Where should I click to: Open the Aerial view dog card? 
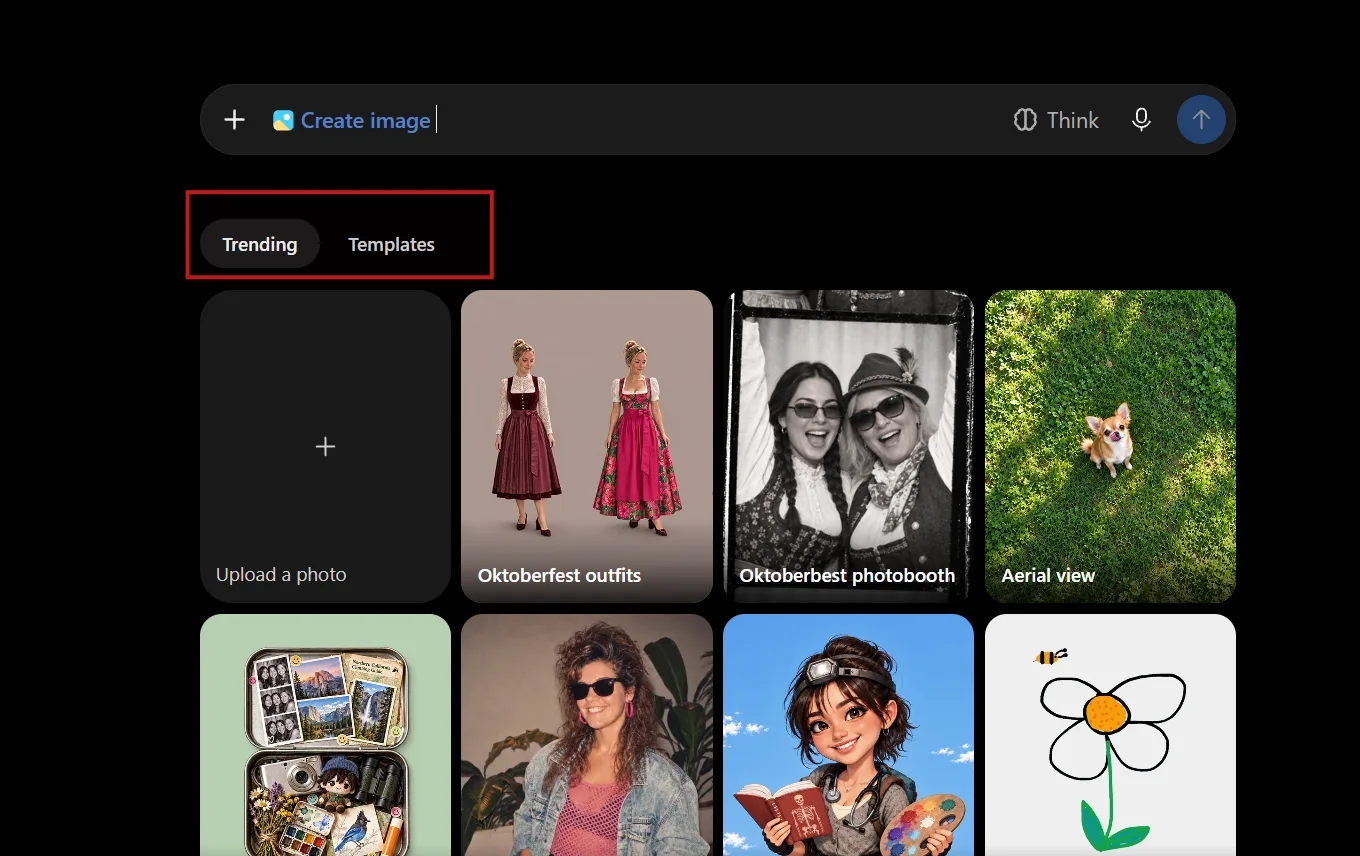coord(1110,446)
